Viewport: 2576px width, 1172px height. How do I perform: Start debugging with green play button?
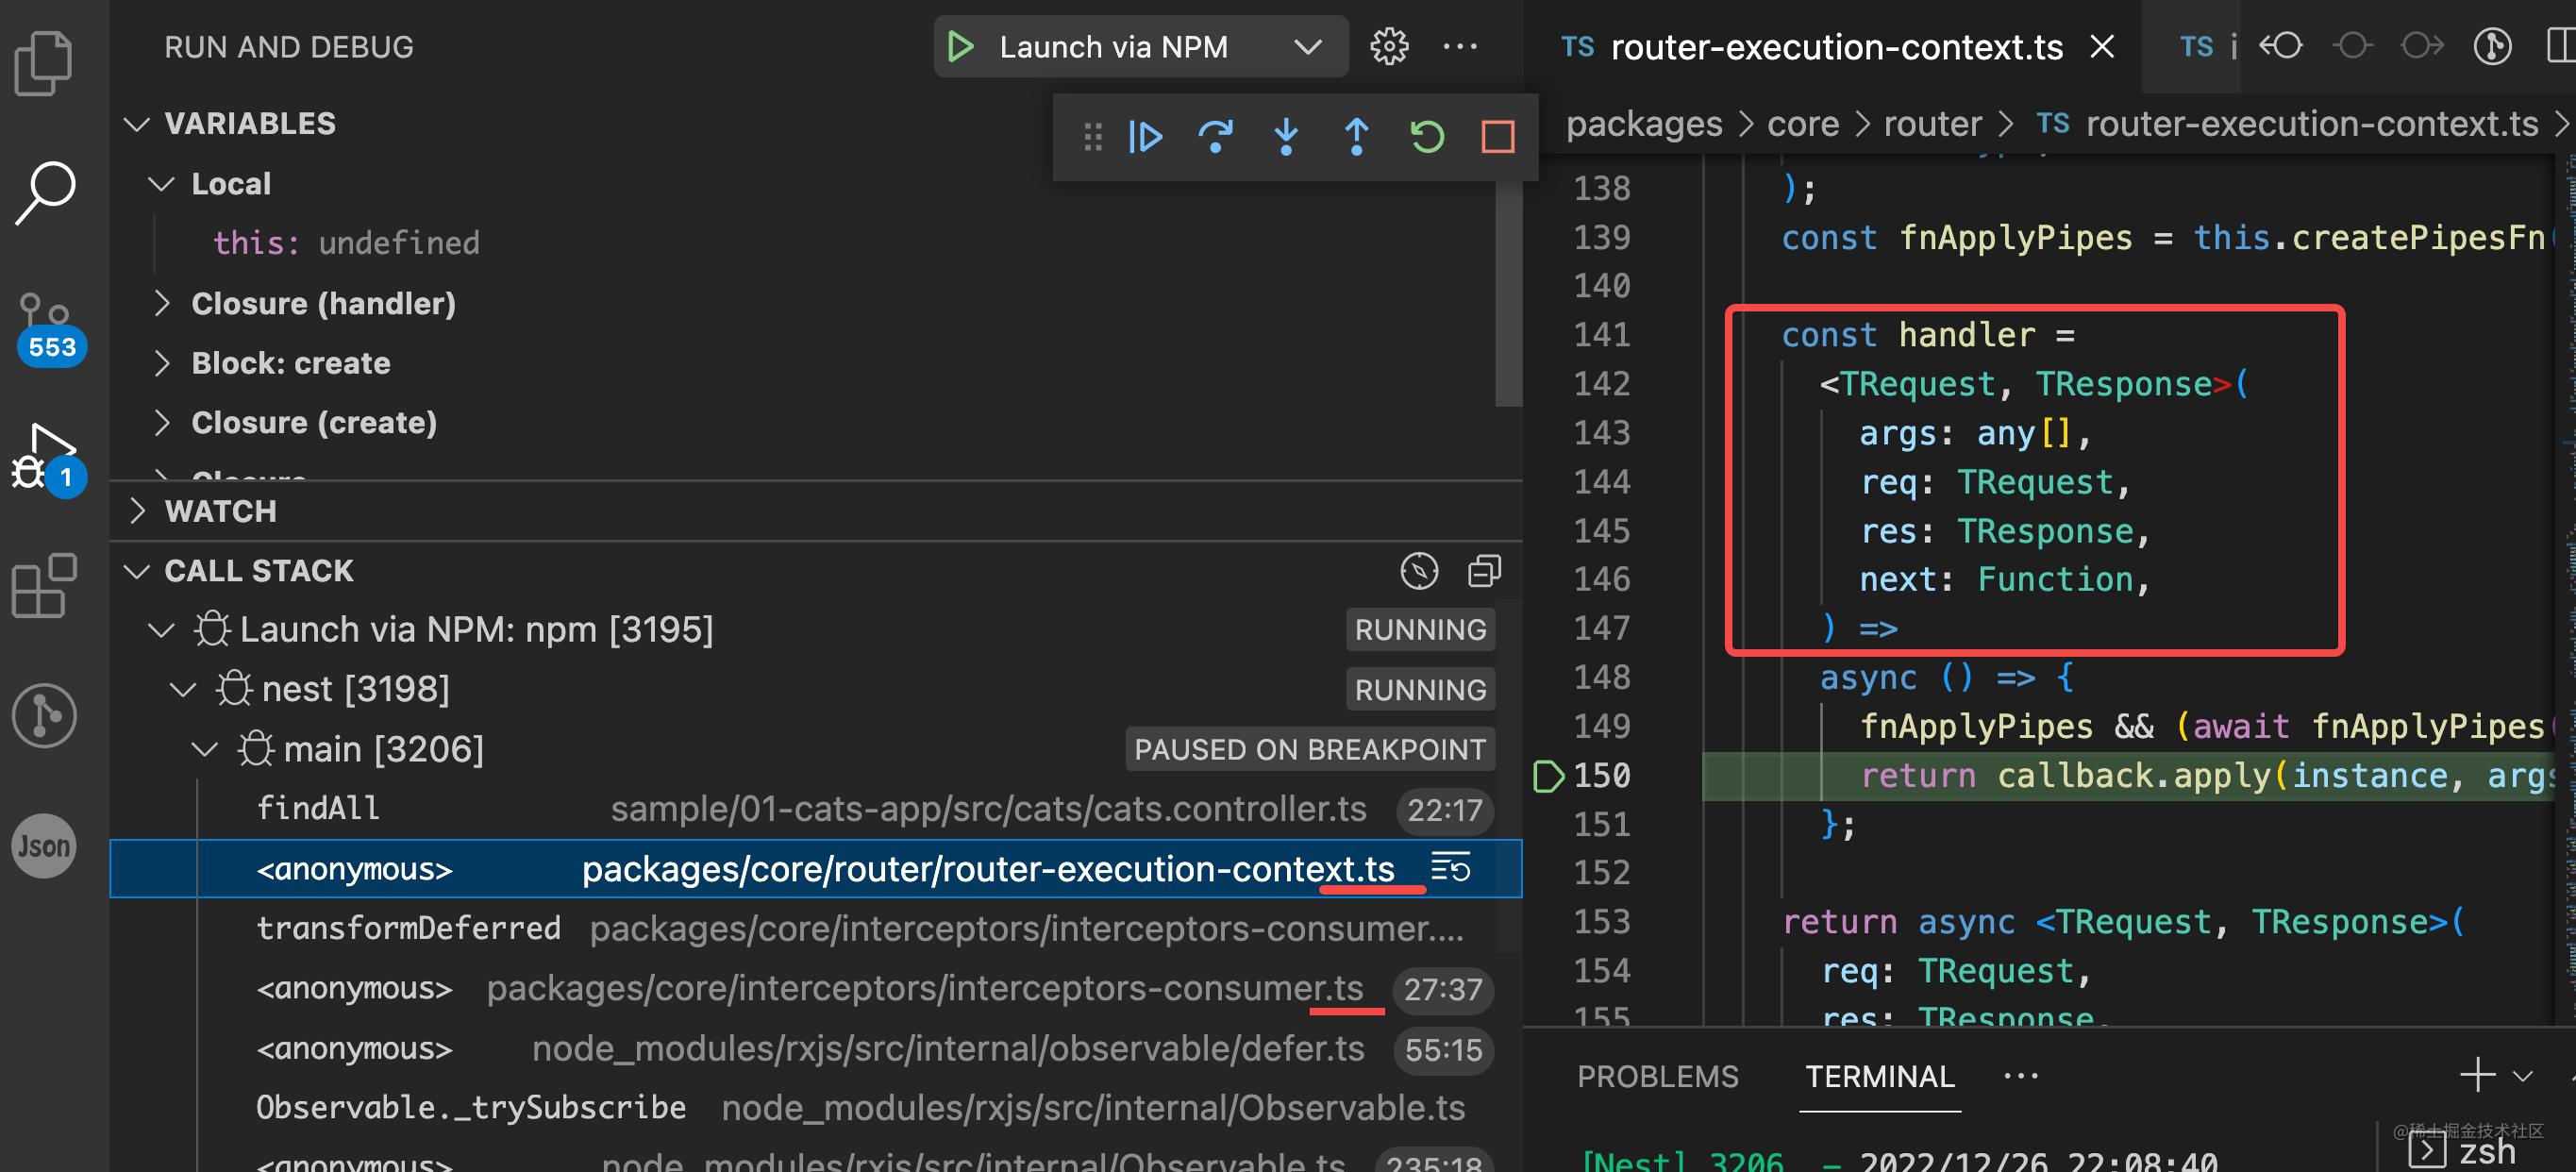(960, 47)
